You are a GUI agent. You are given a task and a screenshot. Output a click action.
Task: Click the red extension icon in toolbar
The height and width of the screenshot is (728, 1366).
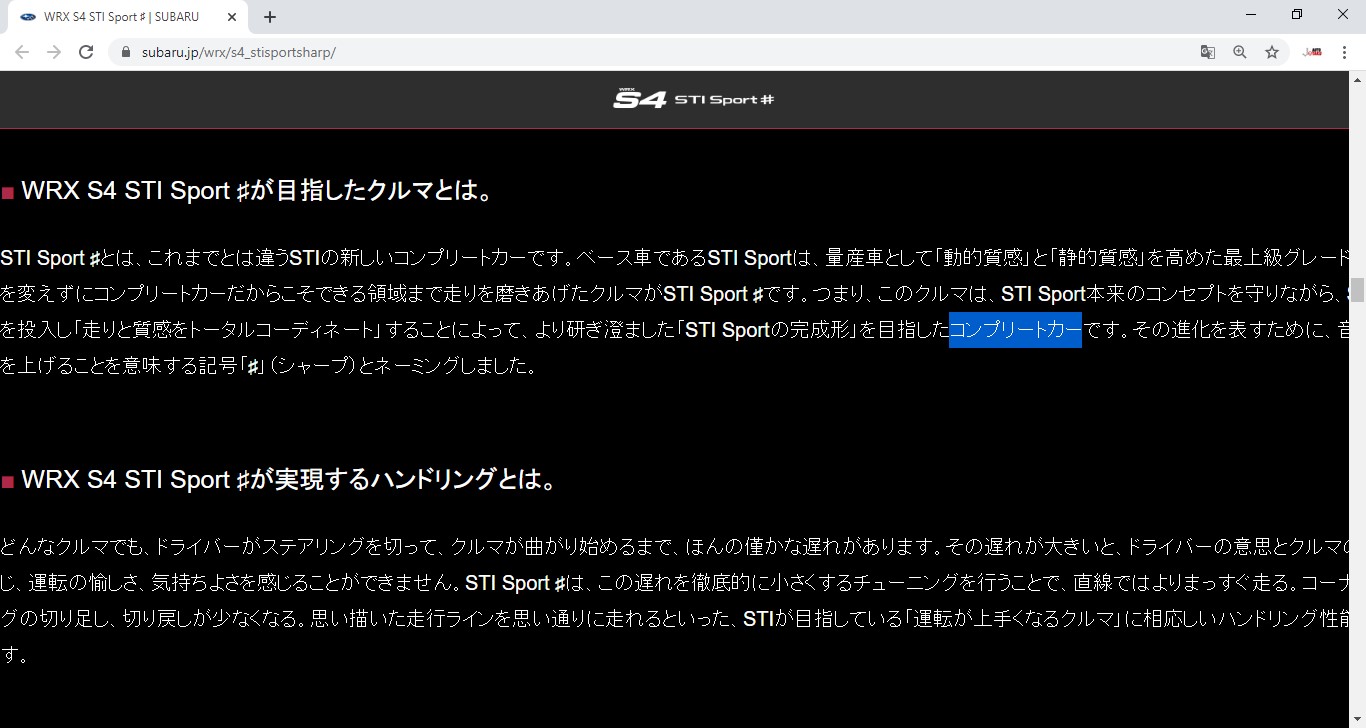[1312, 52]
